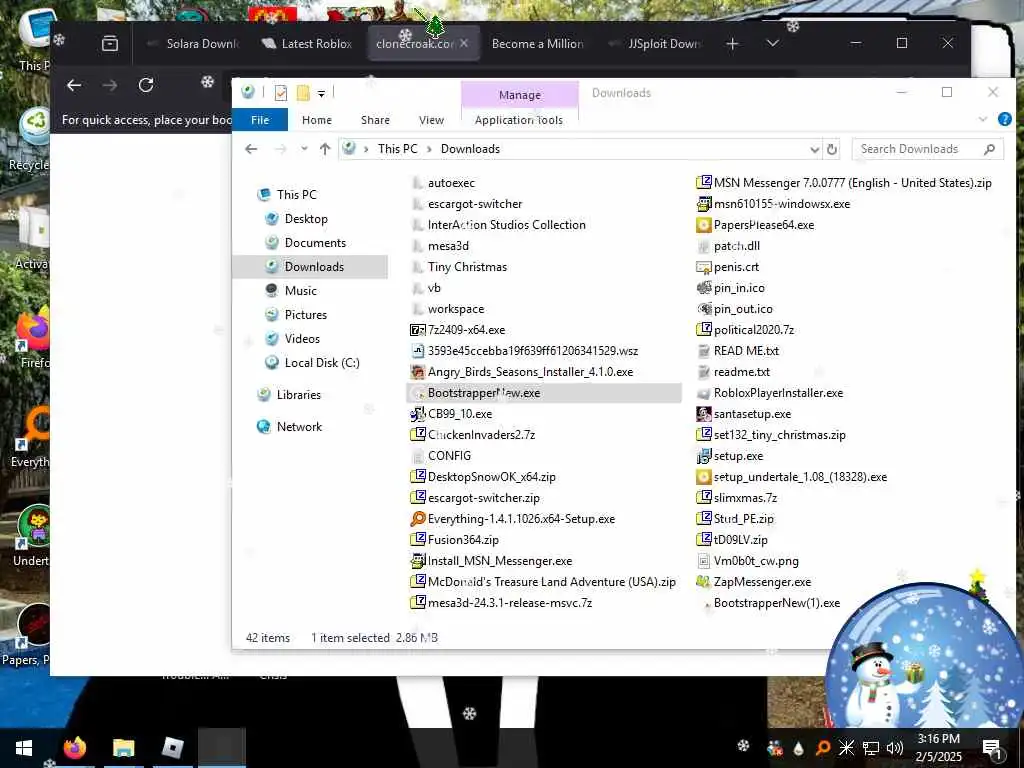Switch to Solara Download browser tab
The height and width of the screenshot is (768, 1024).
193,44
